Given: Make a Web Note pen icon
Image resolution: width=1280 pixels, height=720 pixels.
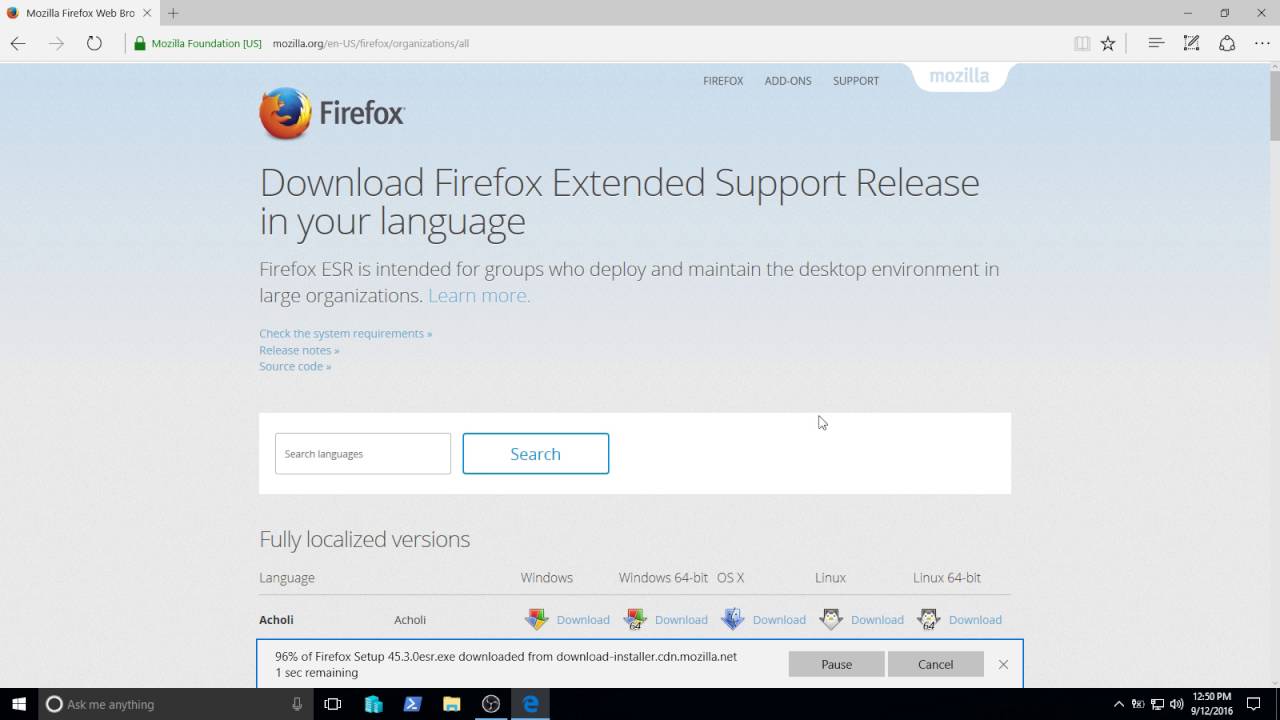Looking at the screenshot, I should point(1191,43).
